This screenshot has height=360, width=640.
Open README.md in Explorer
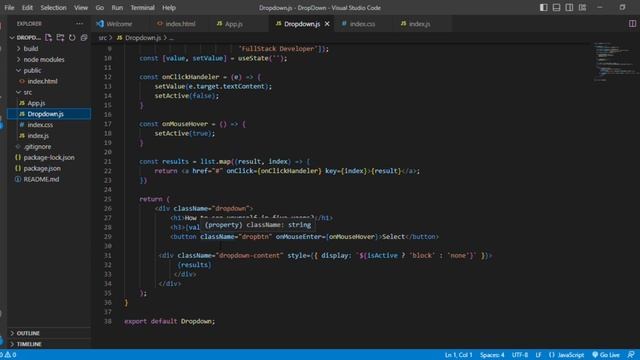41,179
